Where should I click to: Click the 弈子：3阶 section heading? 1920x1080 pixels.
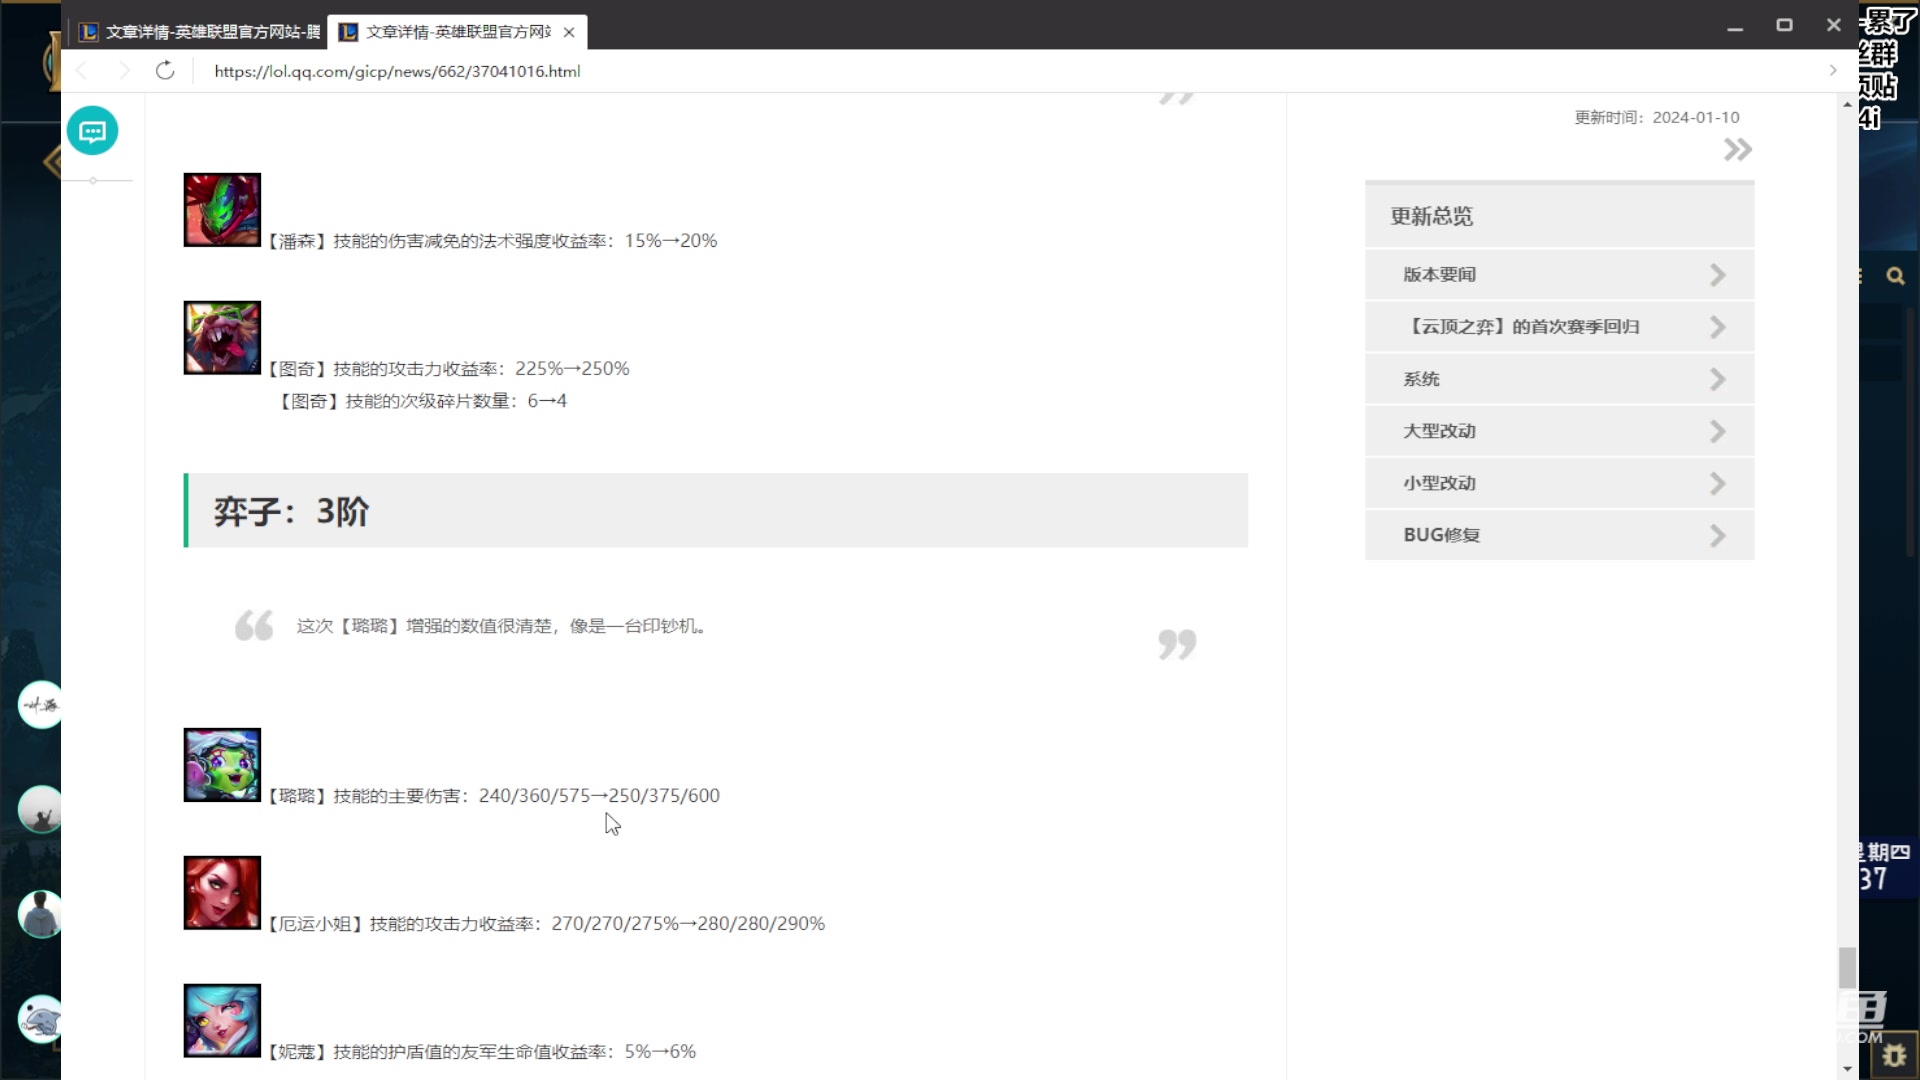pyautogui.click(x=716, y=511)
